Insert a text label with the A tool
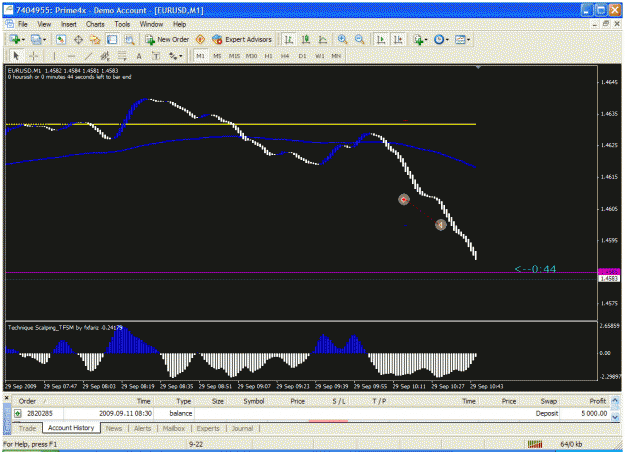625x452 pixels. pyautogui.click(x=139, y=56)
